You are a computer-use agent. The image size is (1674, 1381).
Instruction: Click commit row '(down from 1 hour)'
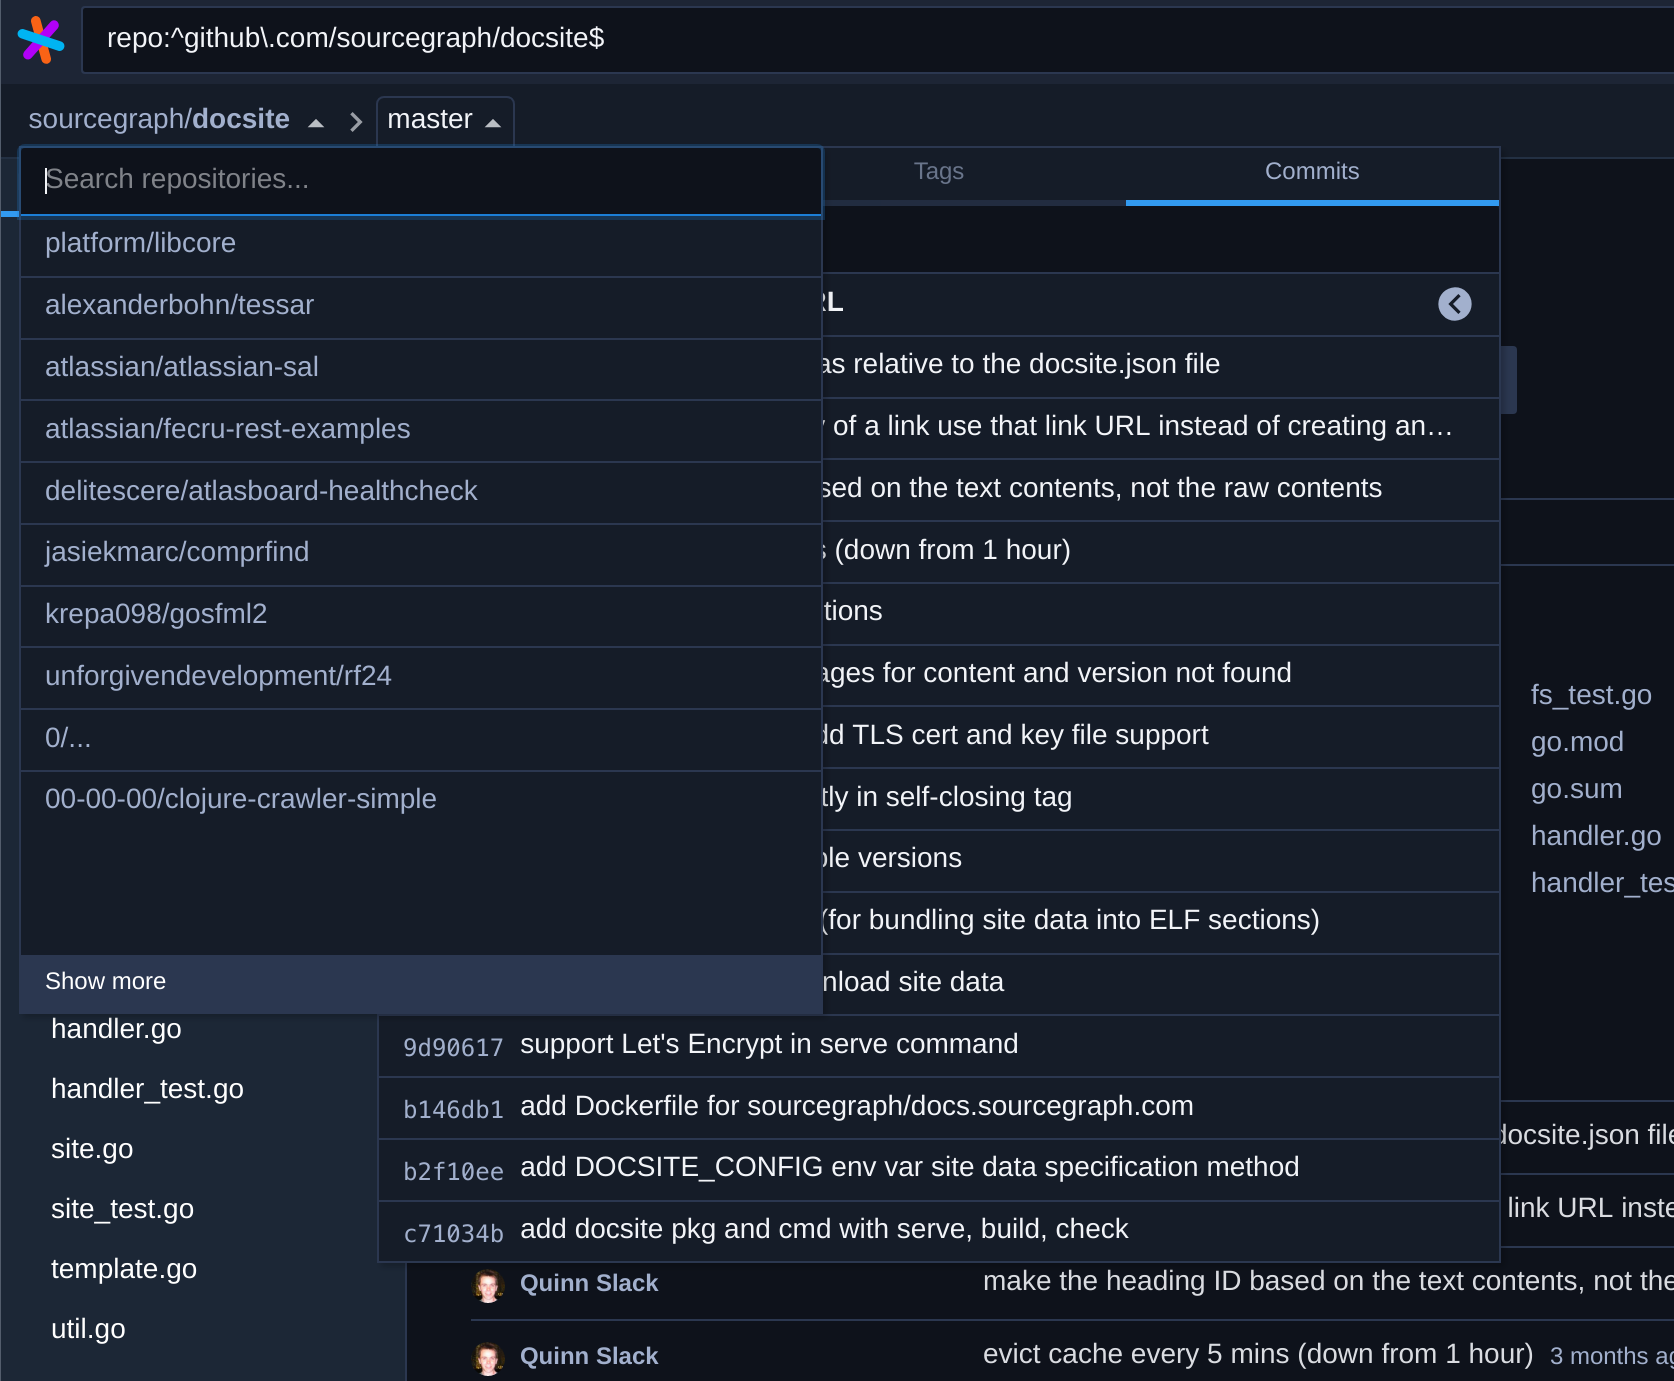coord(1160,551)
